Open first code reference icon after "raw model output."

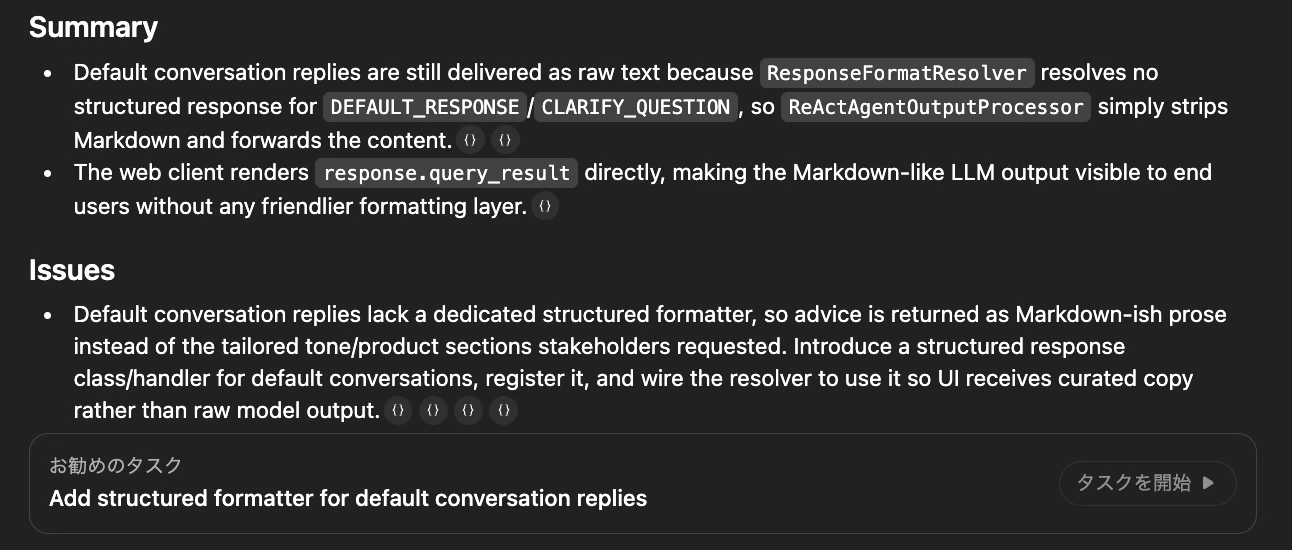(x=399, y=410)
